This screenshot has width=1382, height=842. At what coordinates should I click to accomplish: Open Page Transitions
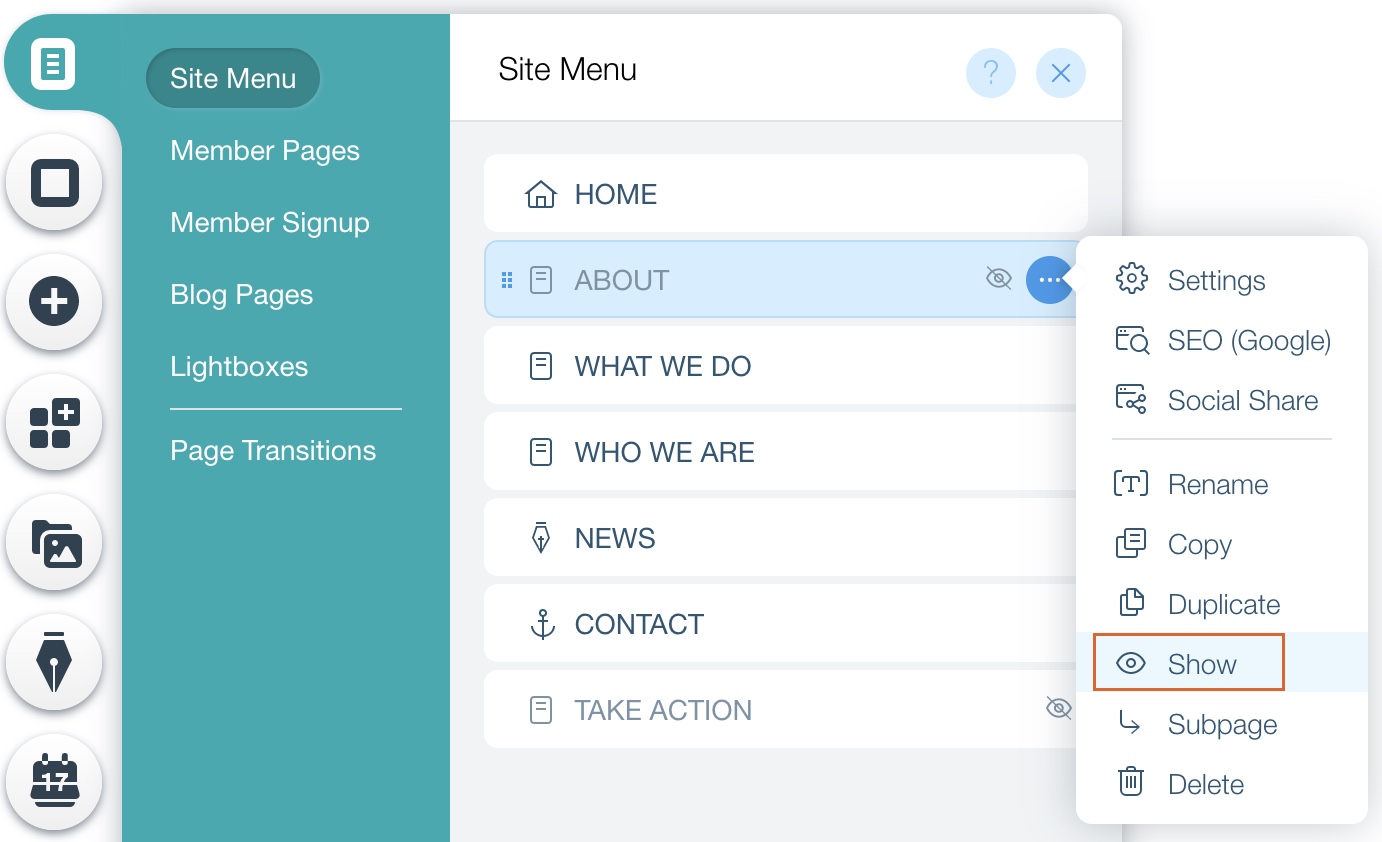point(274,450)
